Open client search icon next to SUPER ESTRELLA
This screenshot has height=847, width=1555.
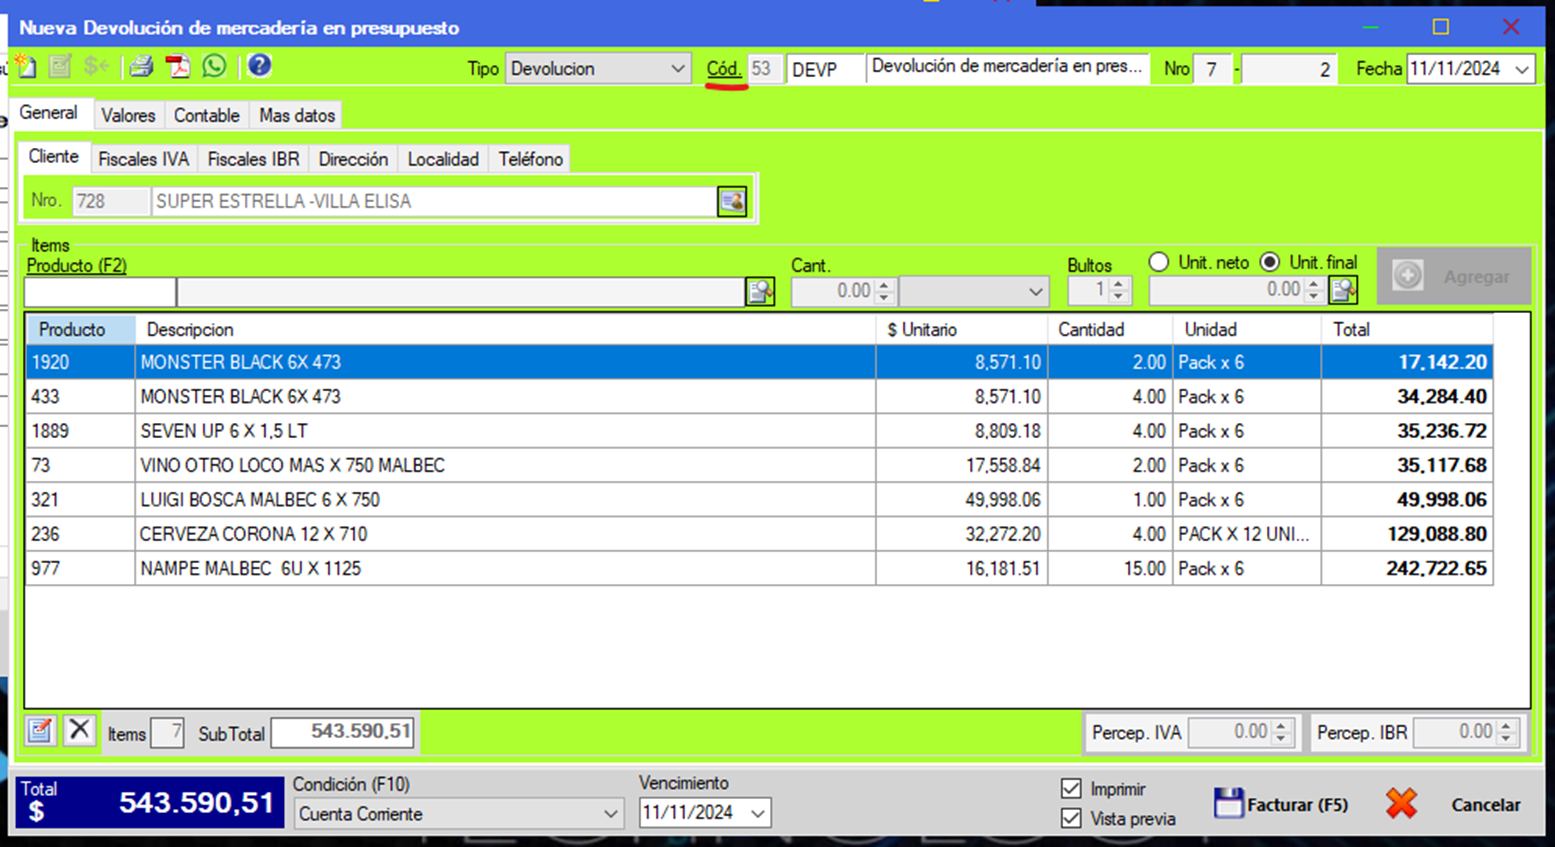coord(732,201)
